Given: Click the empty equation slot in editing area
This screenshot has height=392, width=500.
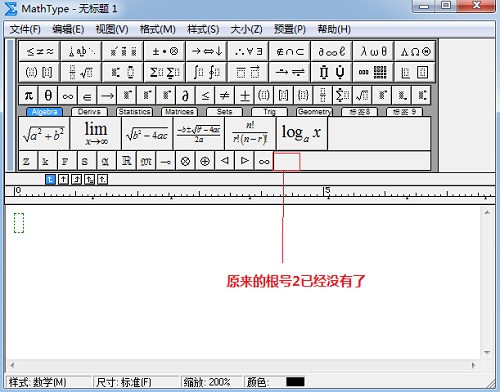Looking at the screenshot, I should 19,223.
